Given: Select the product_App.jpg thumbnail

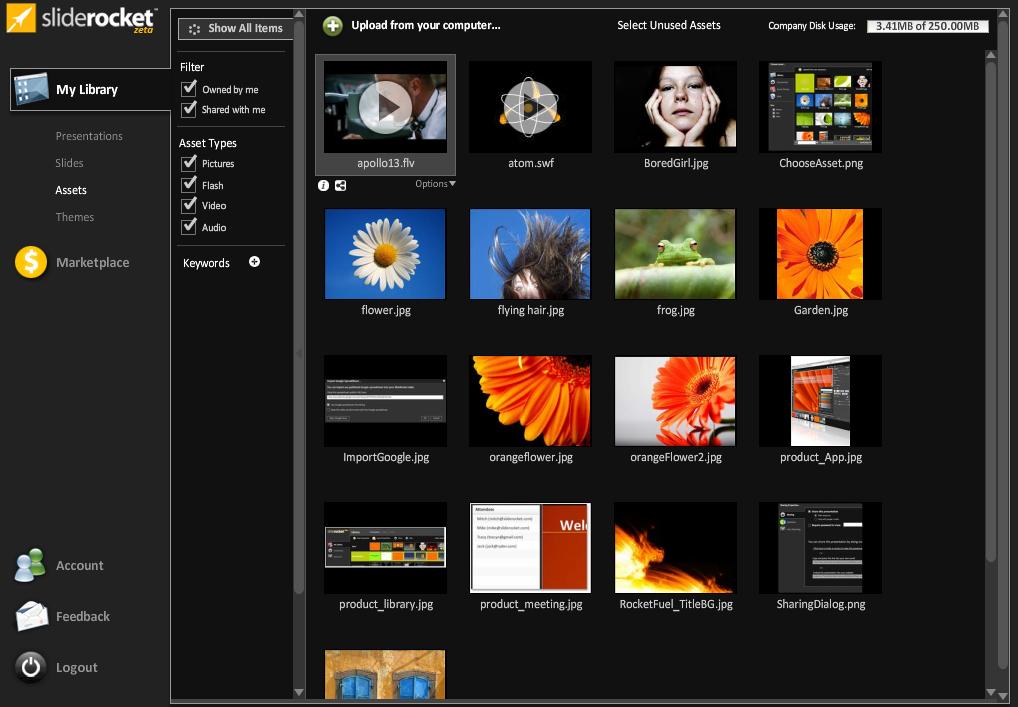Looking at the screenshot, I should 821,401.
